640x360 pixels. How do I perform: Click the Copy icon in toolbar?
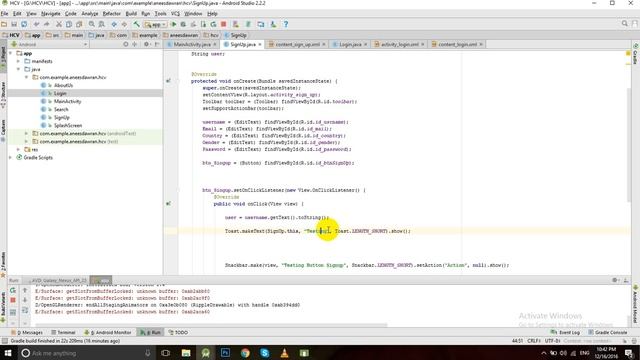click(x=69, y=24)
